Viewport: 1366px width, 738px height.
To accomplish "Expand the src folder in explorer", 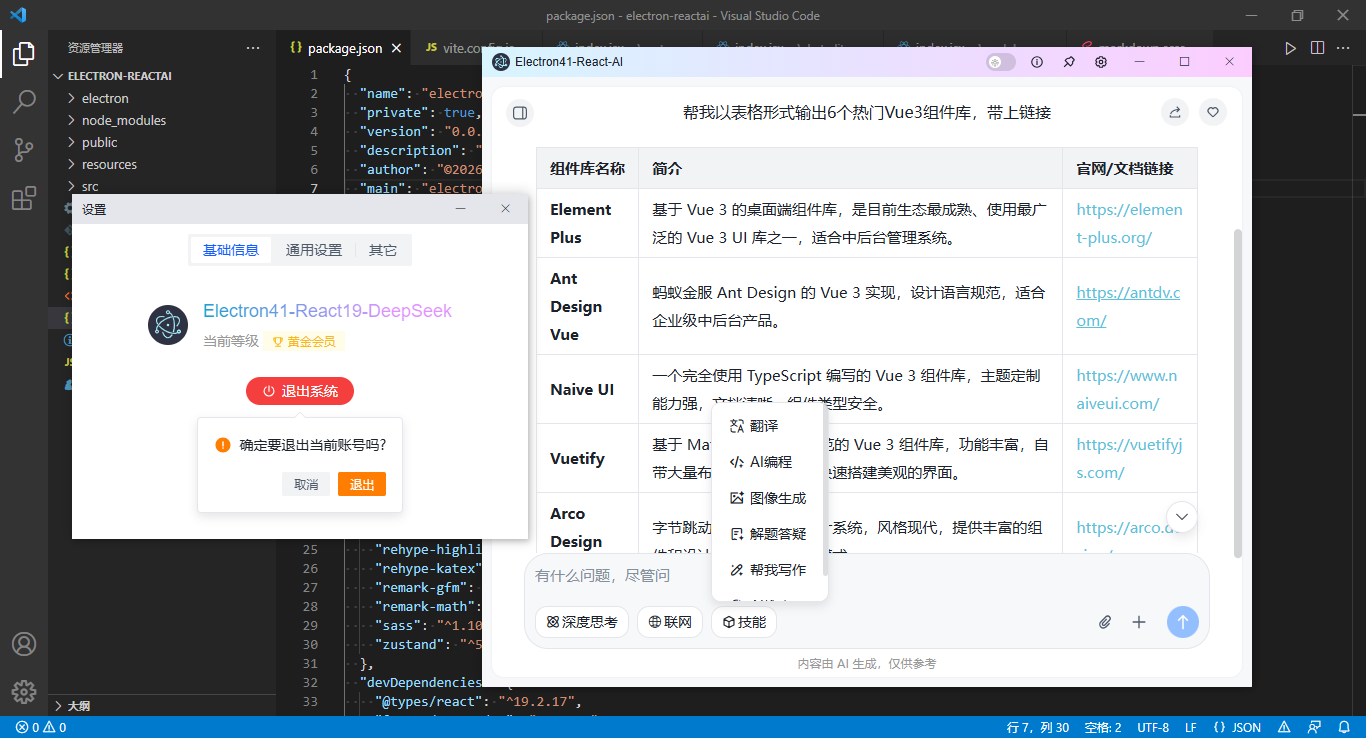I will click(162, 186).
